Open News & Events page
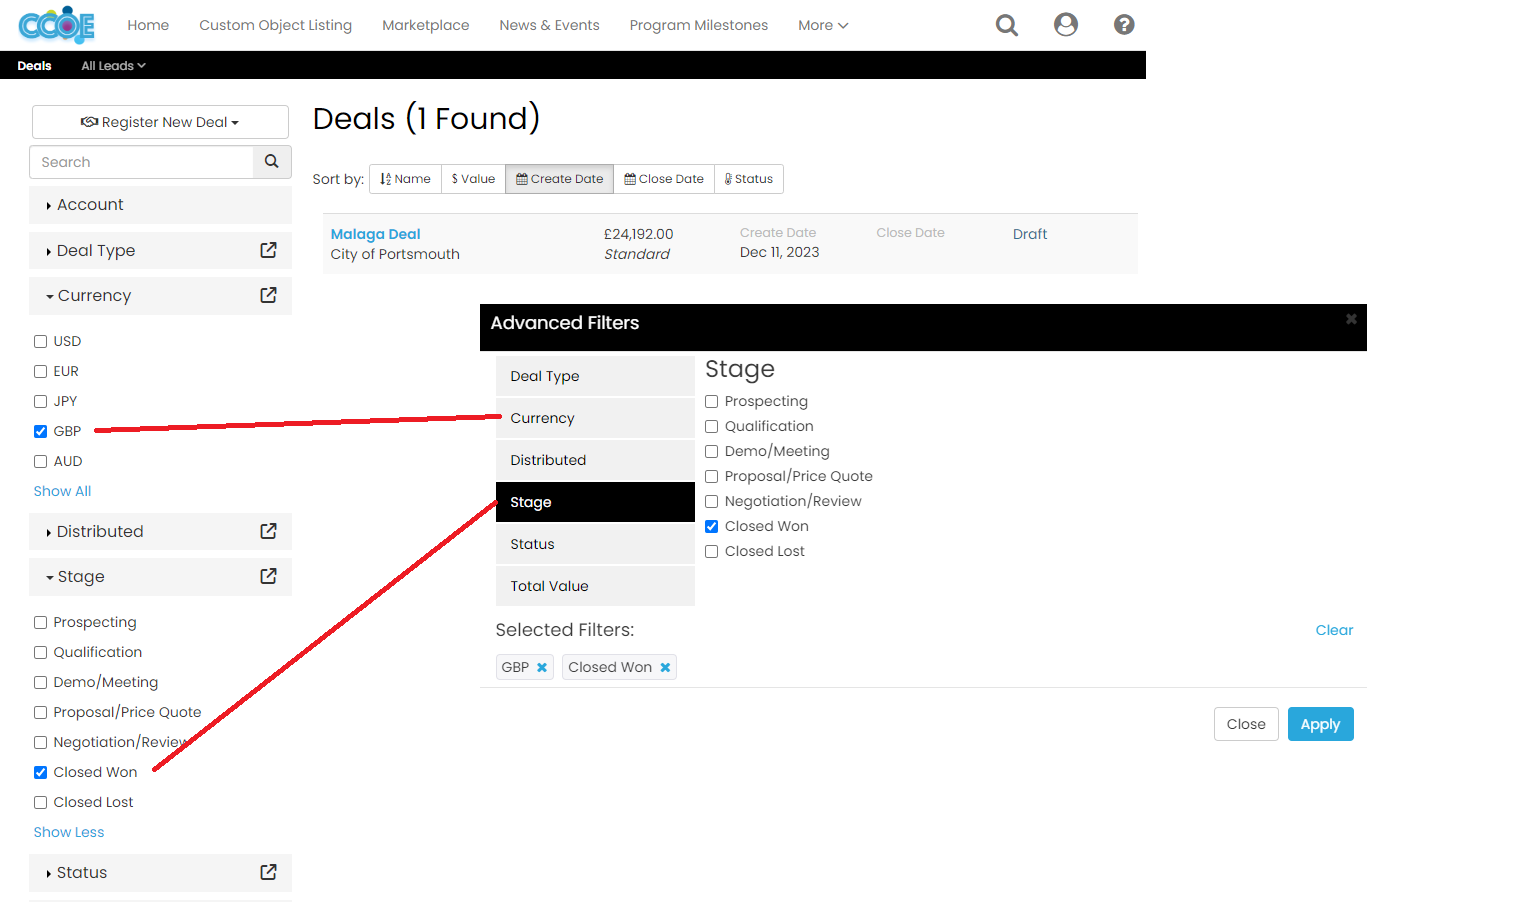This screenshot has width=1526, height=923. pyautogui.click(x=549, y=25)
